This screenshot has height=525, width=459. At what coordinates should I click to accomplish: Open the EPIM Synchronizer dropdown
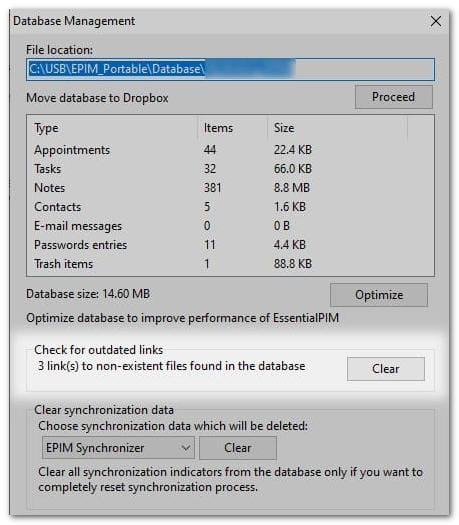118,448
